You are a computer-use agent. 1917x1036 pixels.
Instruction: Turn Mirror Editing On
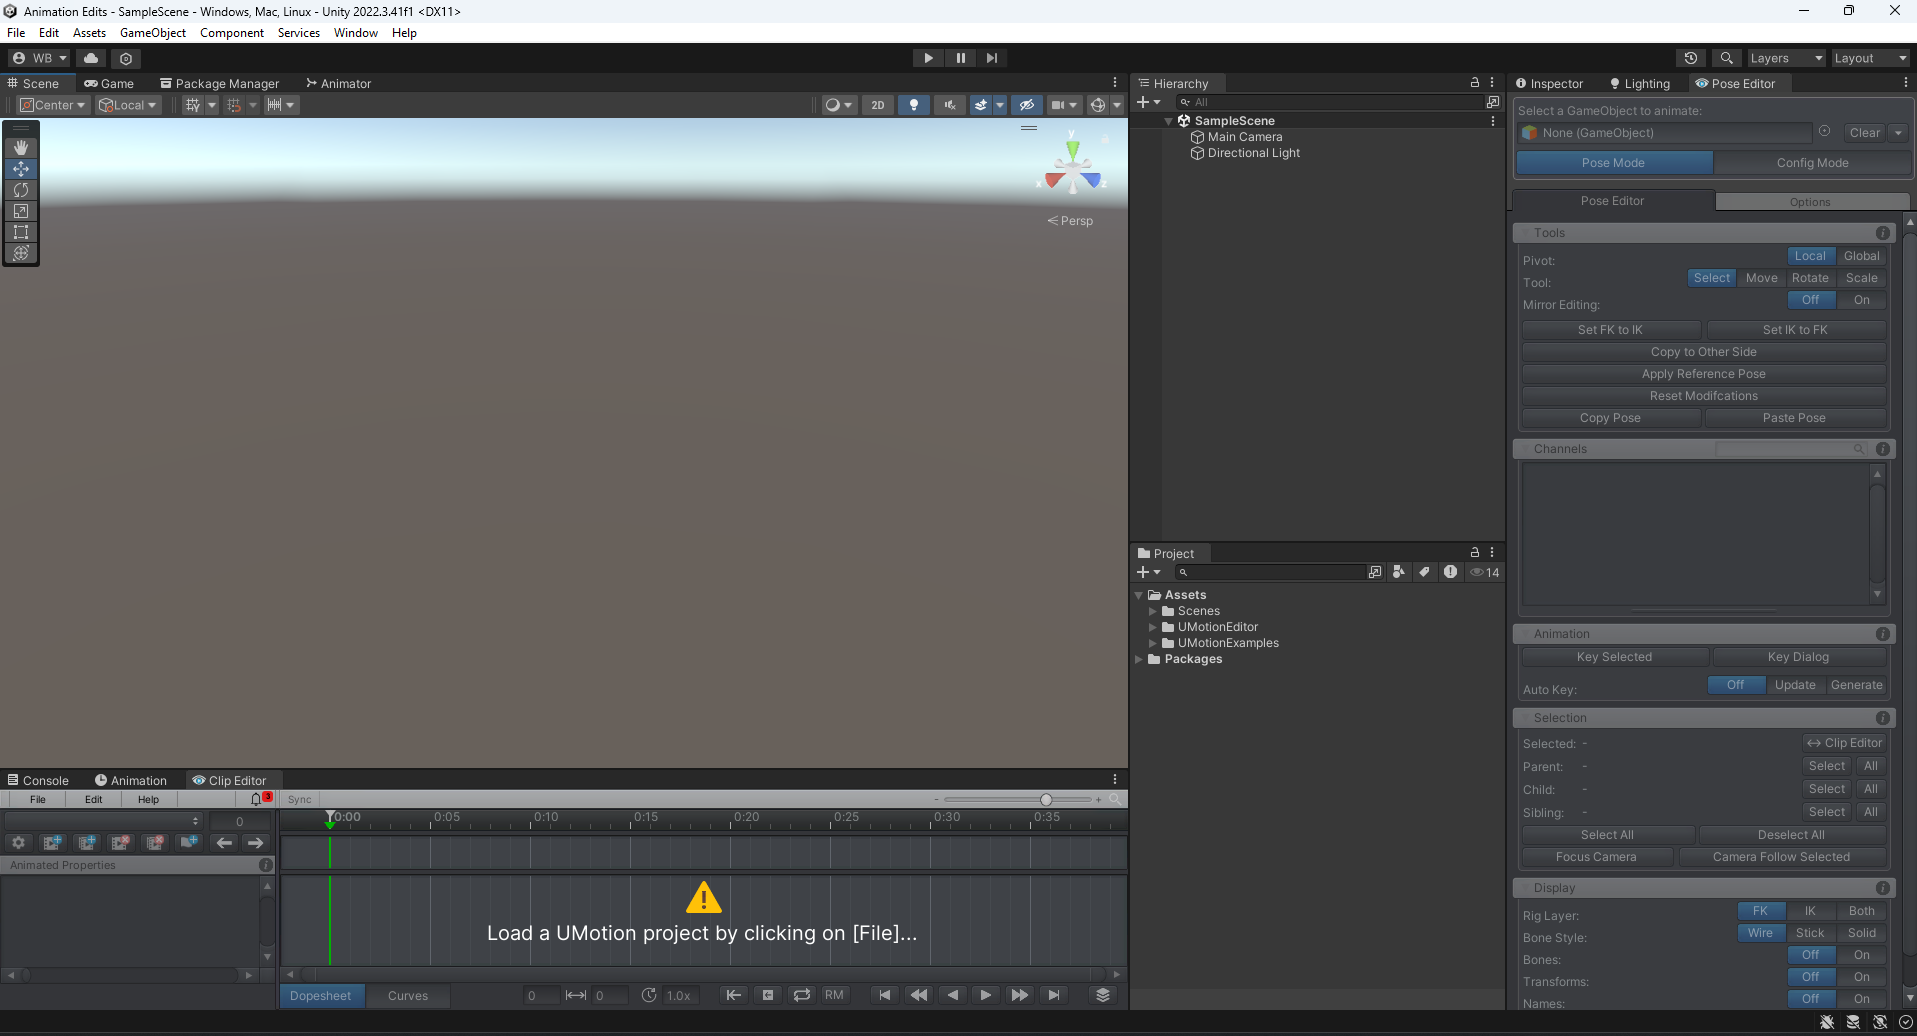[x=1862, y=300]
